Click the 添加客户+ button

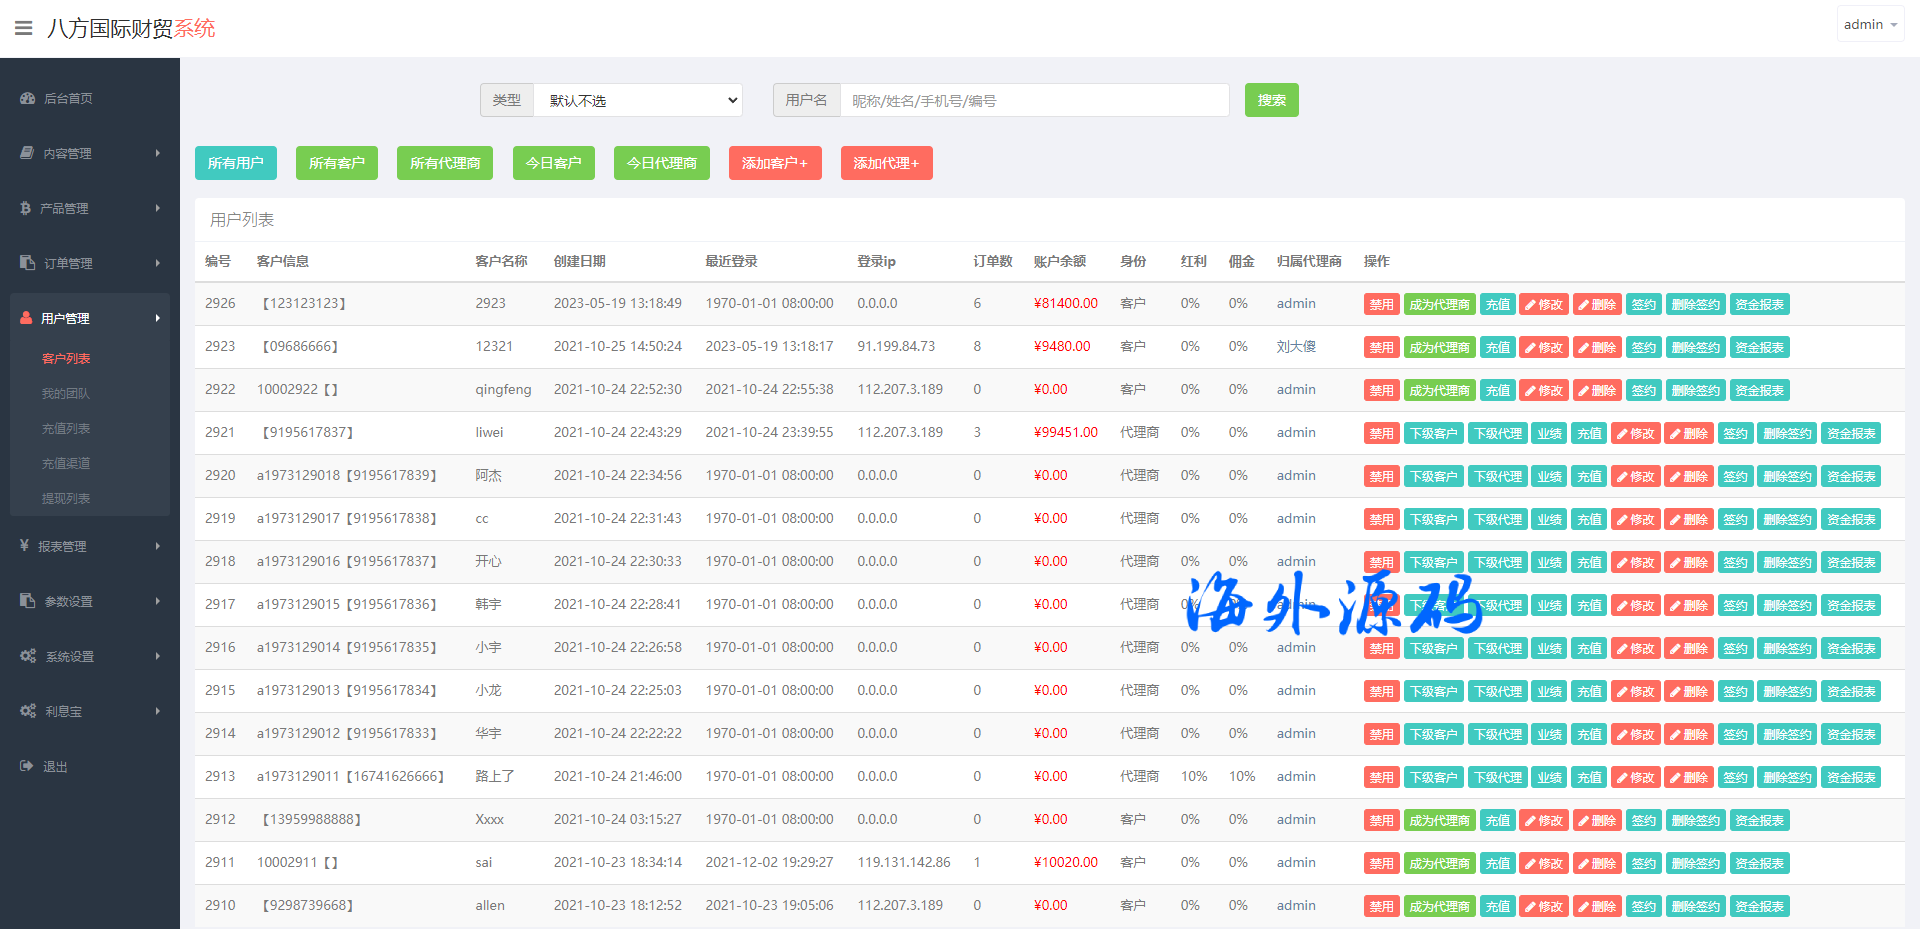point(775,163)
